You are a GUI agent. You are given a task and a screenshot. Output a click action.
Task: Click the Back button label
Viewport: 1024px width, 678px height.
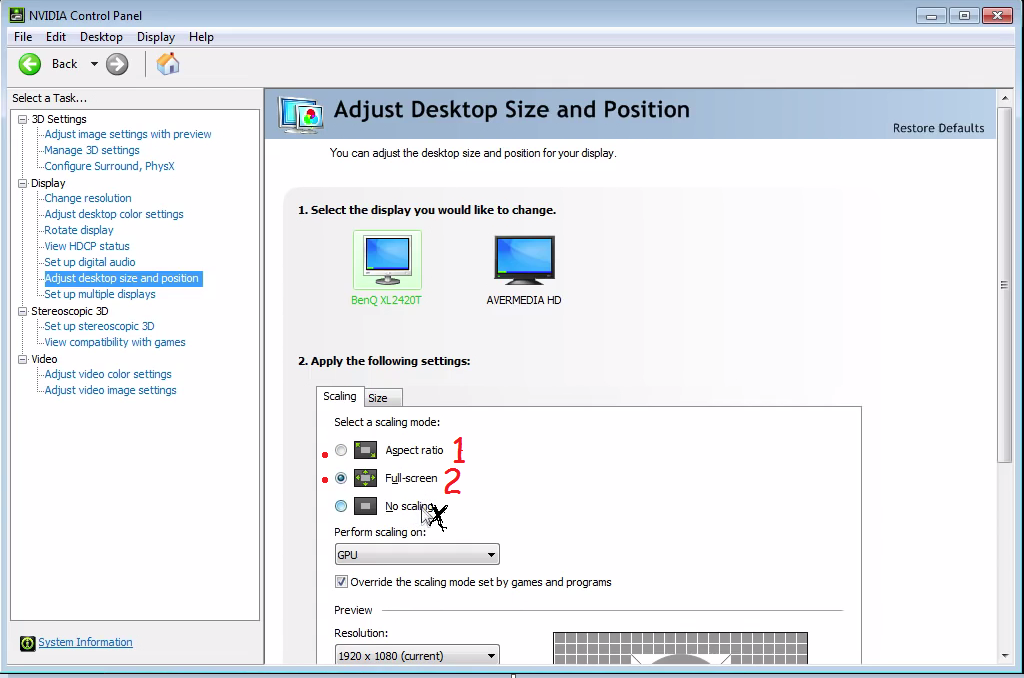[65, 64]
